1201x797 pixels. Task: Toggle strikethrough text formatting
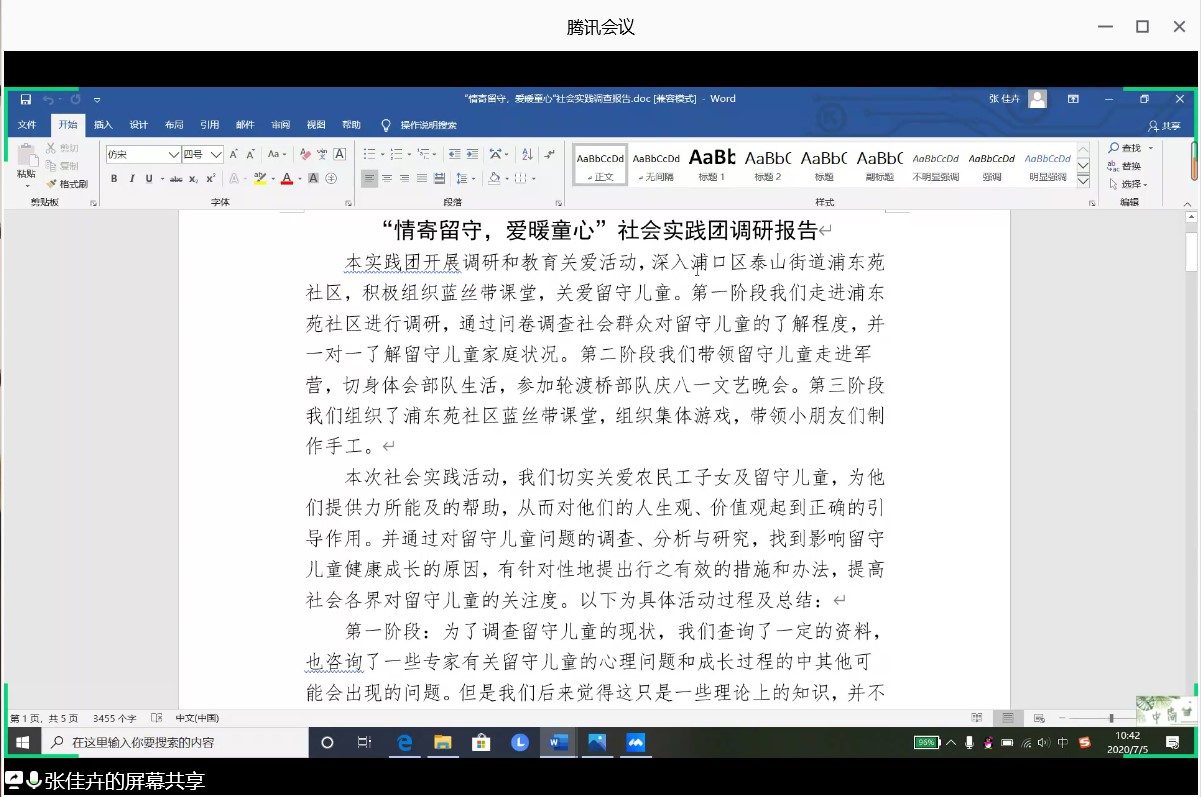coord(176,179)
